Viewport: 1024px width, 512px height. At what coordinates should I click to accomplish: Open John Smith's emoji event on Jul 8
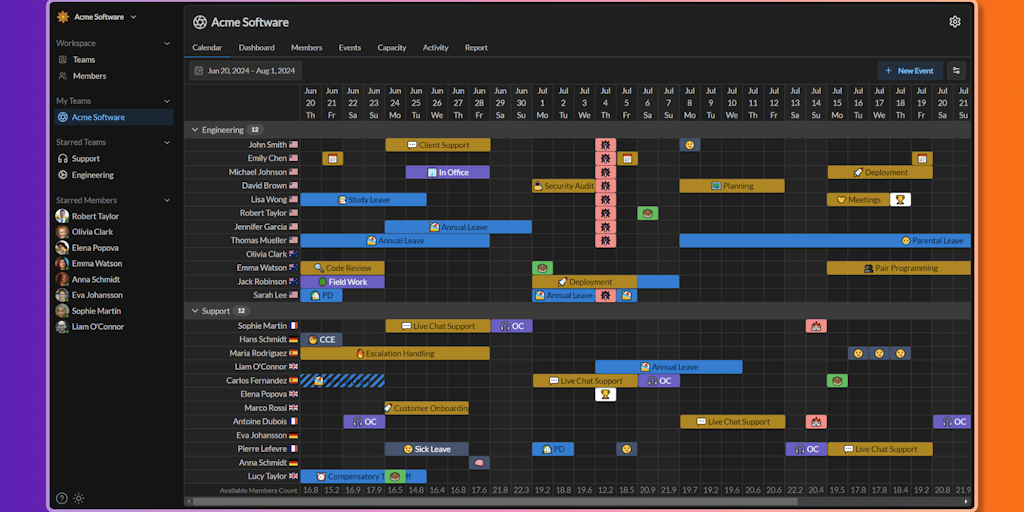(x=690, y=145)
